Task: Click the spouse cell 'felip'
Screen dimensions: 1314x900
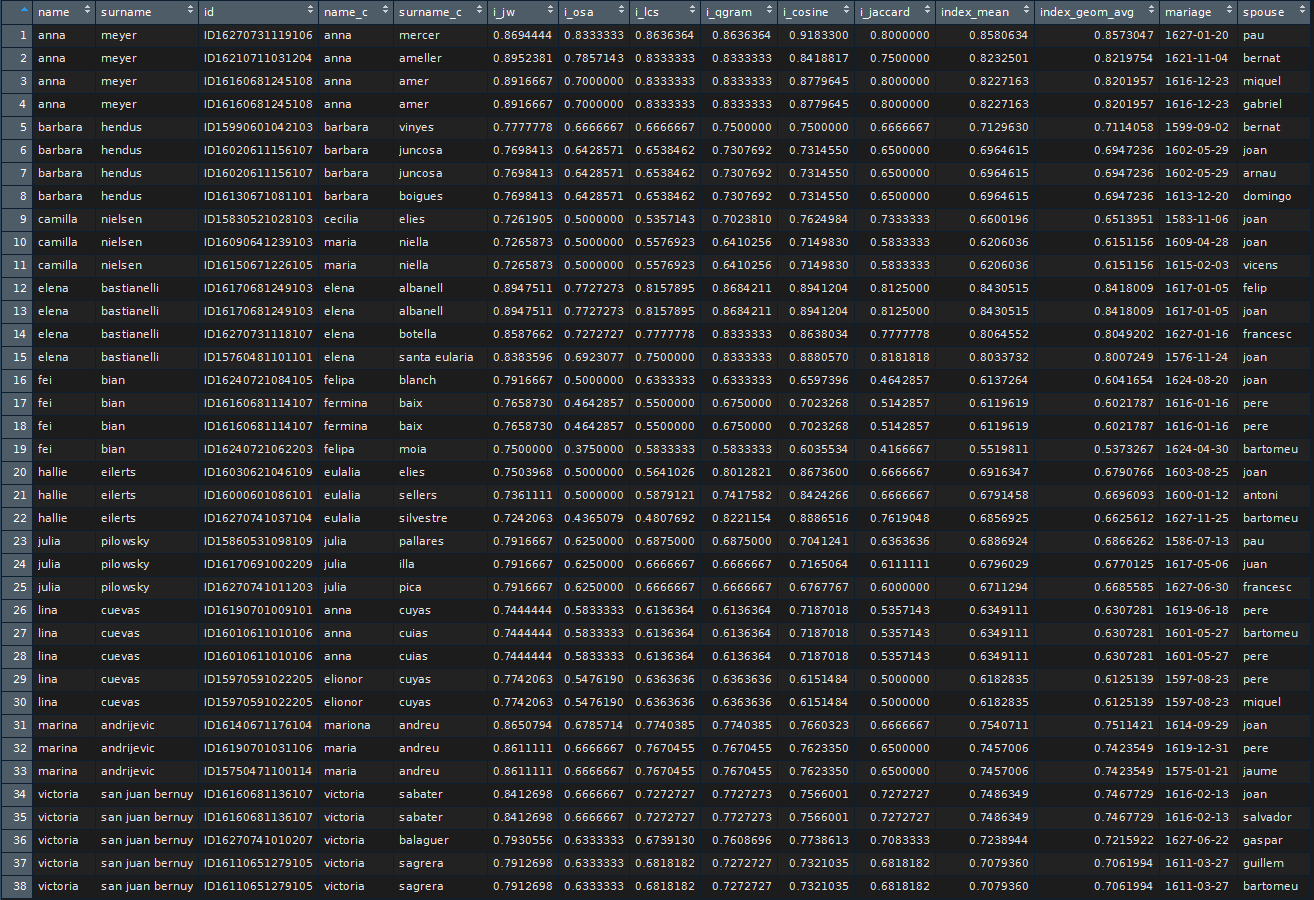Action: (x=1255, y=288)
